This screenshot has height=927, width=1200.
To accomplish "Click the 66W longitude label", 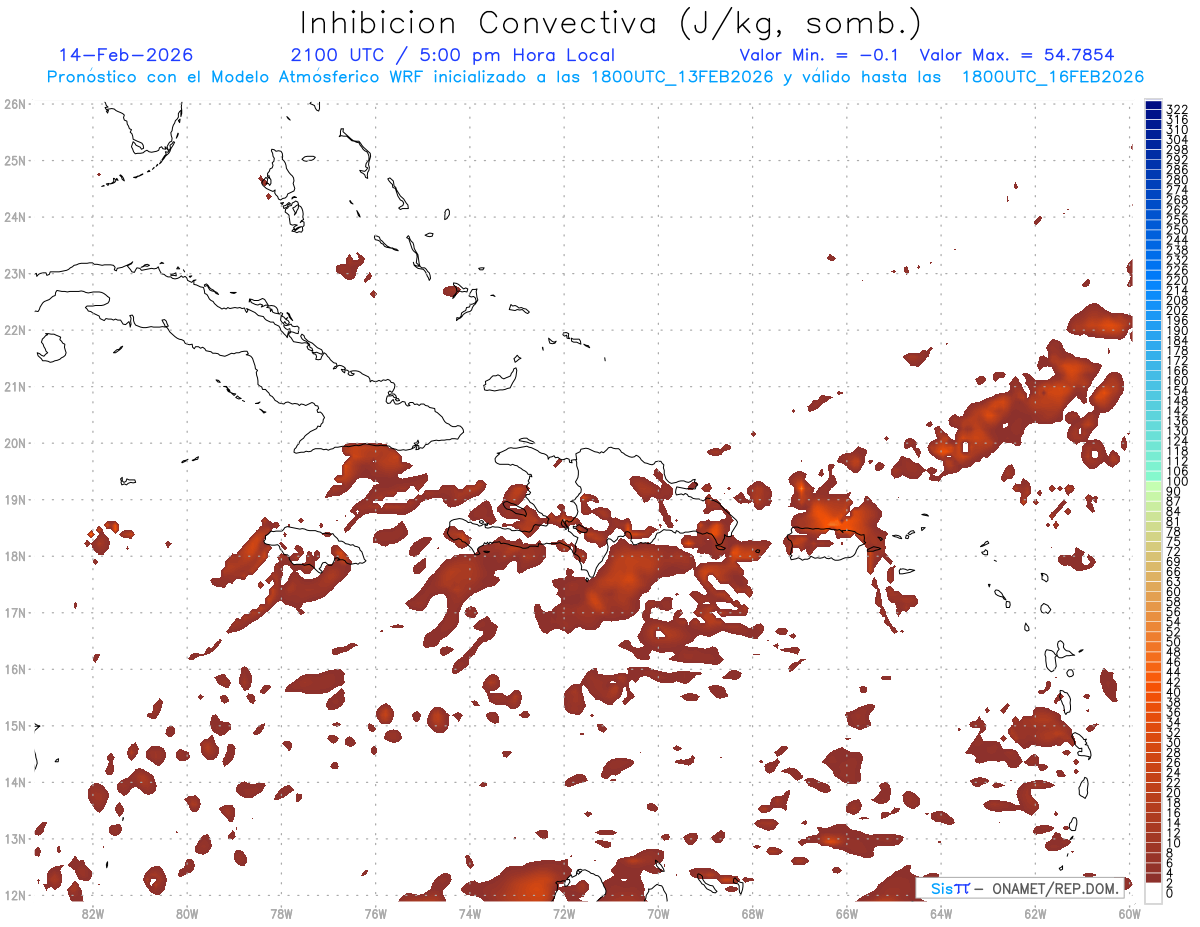I will [x=847, y=913].
